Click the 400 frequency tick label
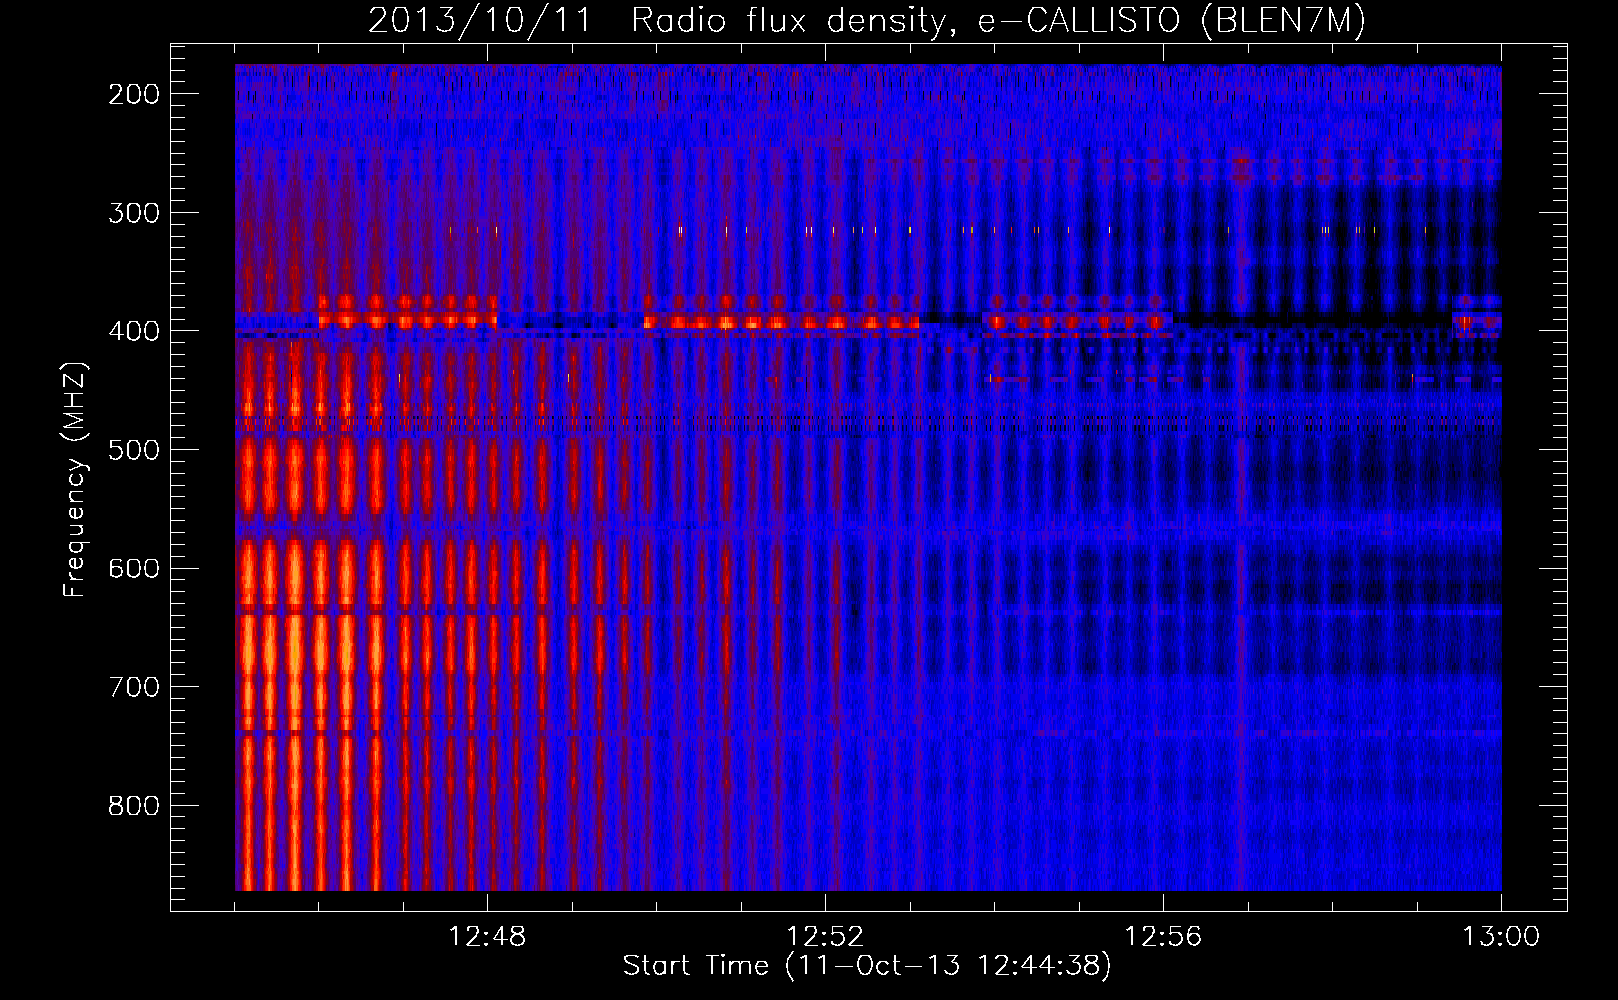 point(134,331)
